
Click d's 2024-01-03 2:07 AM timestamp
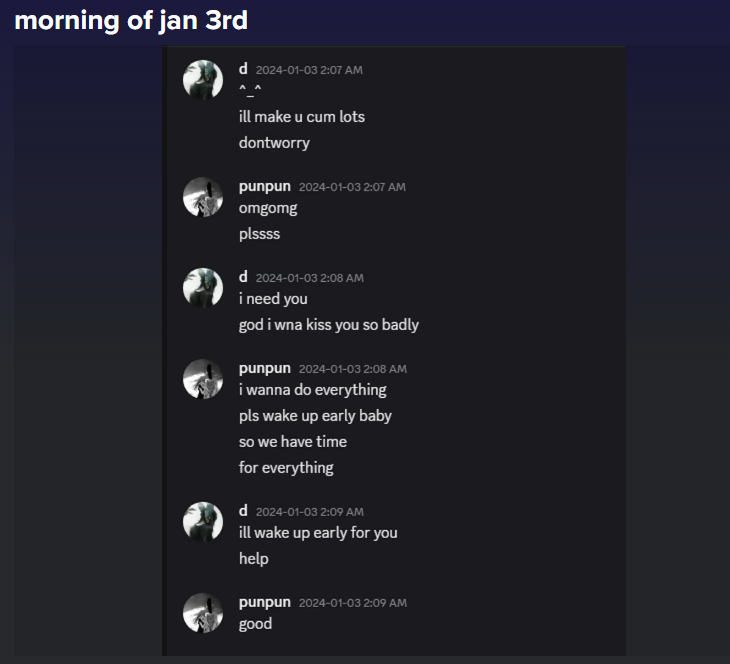(x=309, y=70)
